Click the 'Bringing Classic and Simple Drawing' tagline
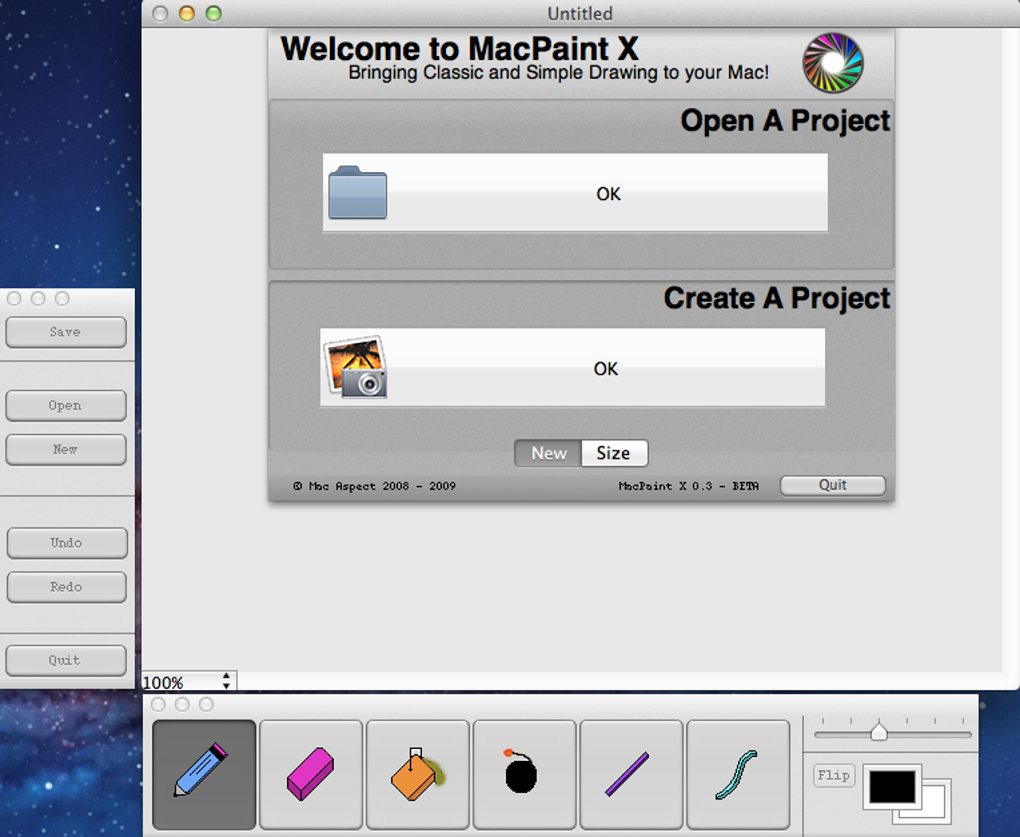This screenshot has width=1020, height=837. point(559,72)
